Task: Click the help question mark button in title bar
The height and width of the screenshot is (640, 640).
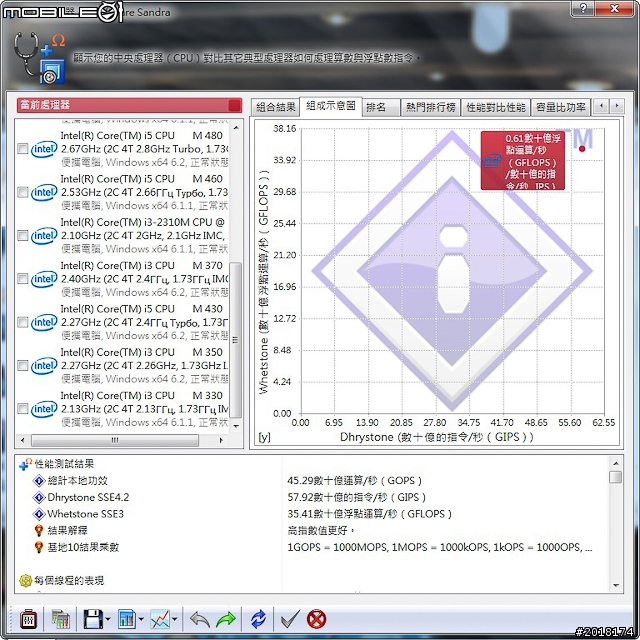Action: pyautogui.click(x=583, y=8)
